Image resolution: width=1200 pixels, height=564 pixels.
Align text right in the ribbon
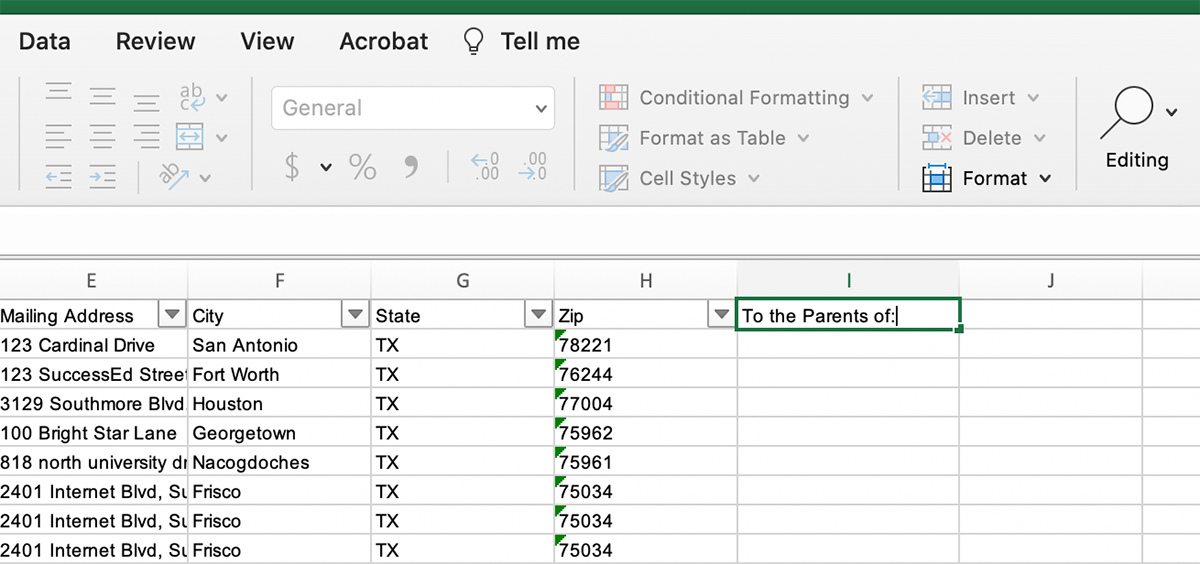(147, 136)
